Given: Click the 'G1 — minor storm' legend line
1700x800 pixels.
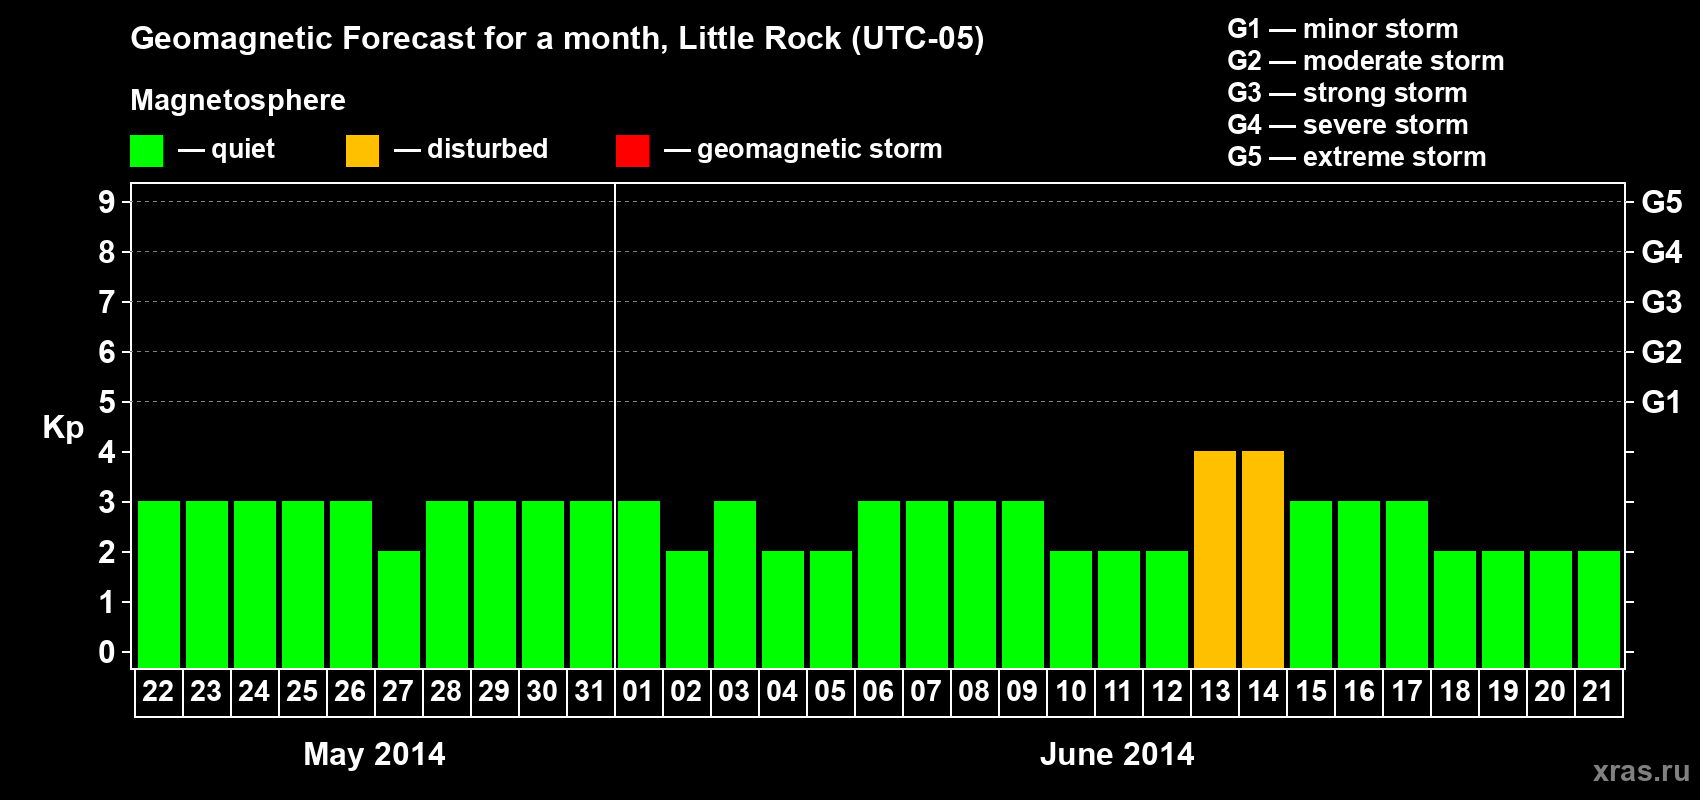Looking at the screenshot, I should (1343, 29).
